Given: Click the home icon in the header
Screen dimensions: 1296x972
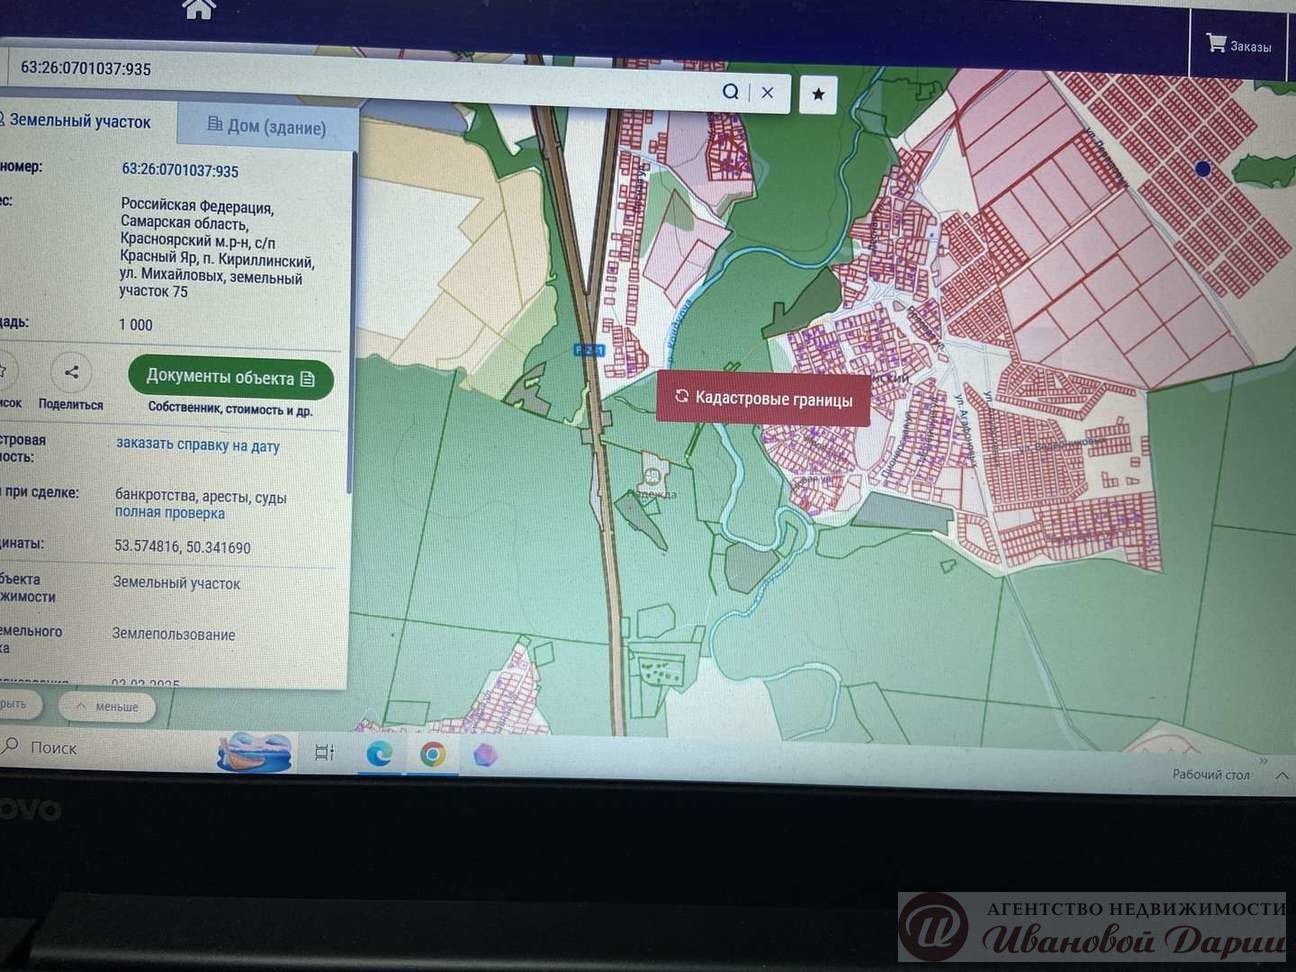Looking at the screenshot, I should [x=199, y=9].
